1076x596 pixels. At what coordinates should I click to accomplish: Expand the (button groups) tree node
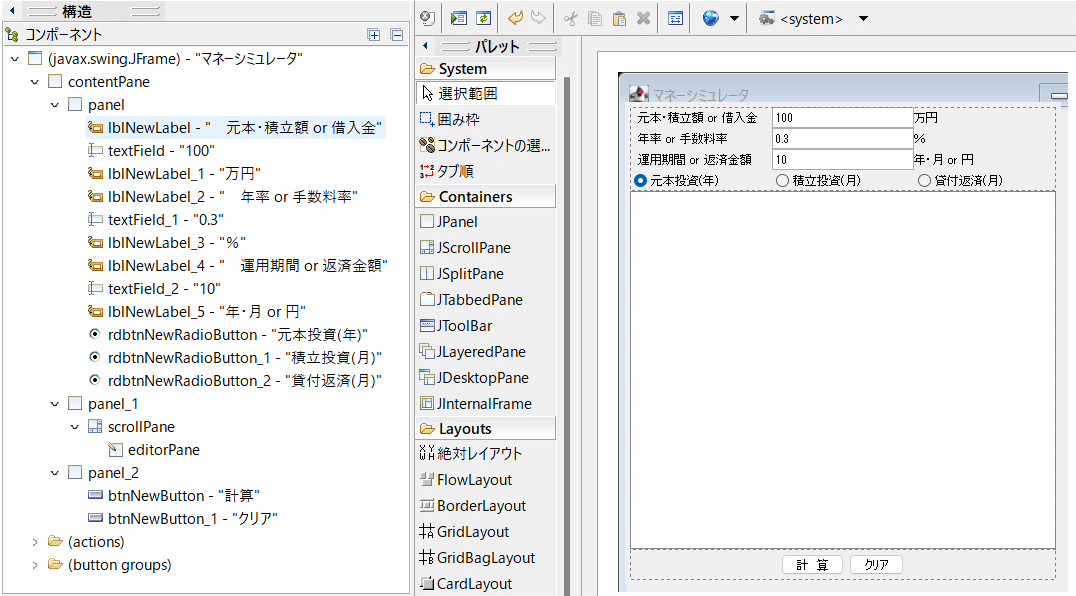[35, 565]
